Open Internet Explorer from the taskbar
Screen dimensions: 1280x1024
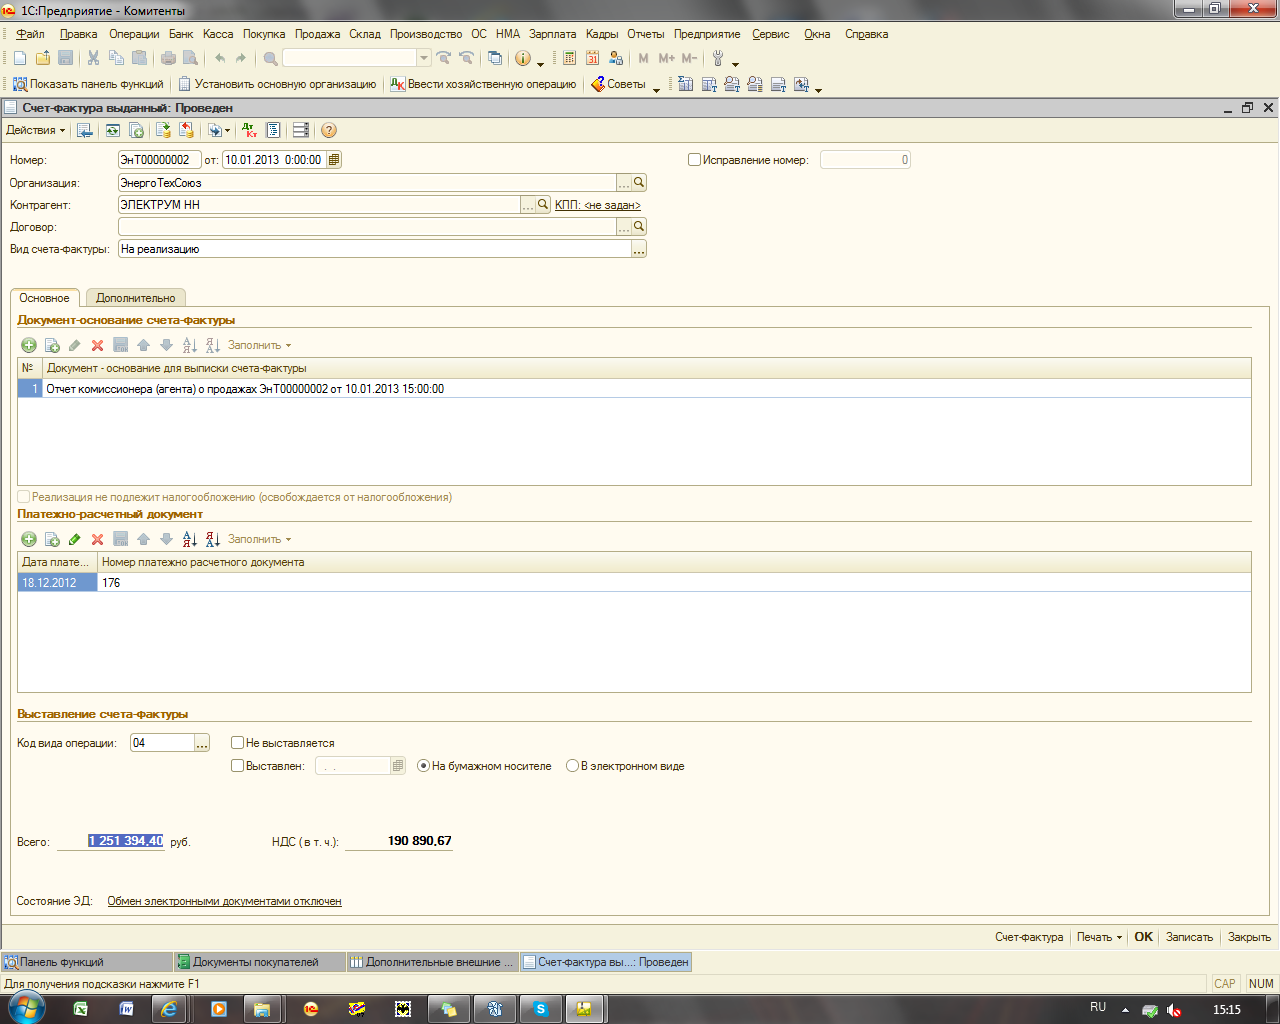click(x=169, y=1009)
